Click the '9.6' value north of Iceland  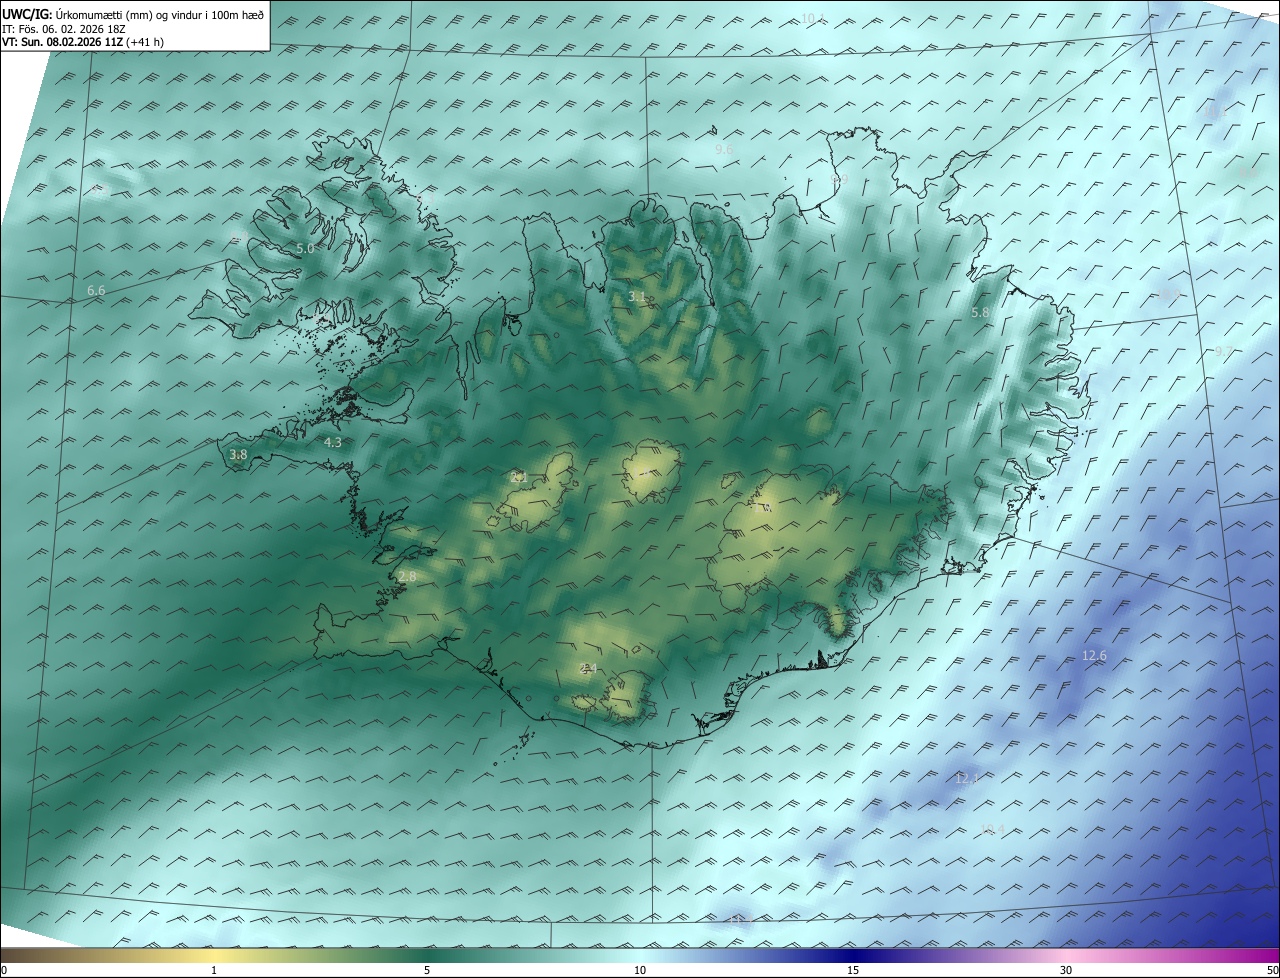click(724, 149)
